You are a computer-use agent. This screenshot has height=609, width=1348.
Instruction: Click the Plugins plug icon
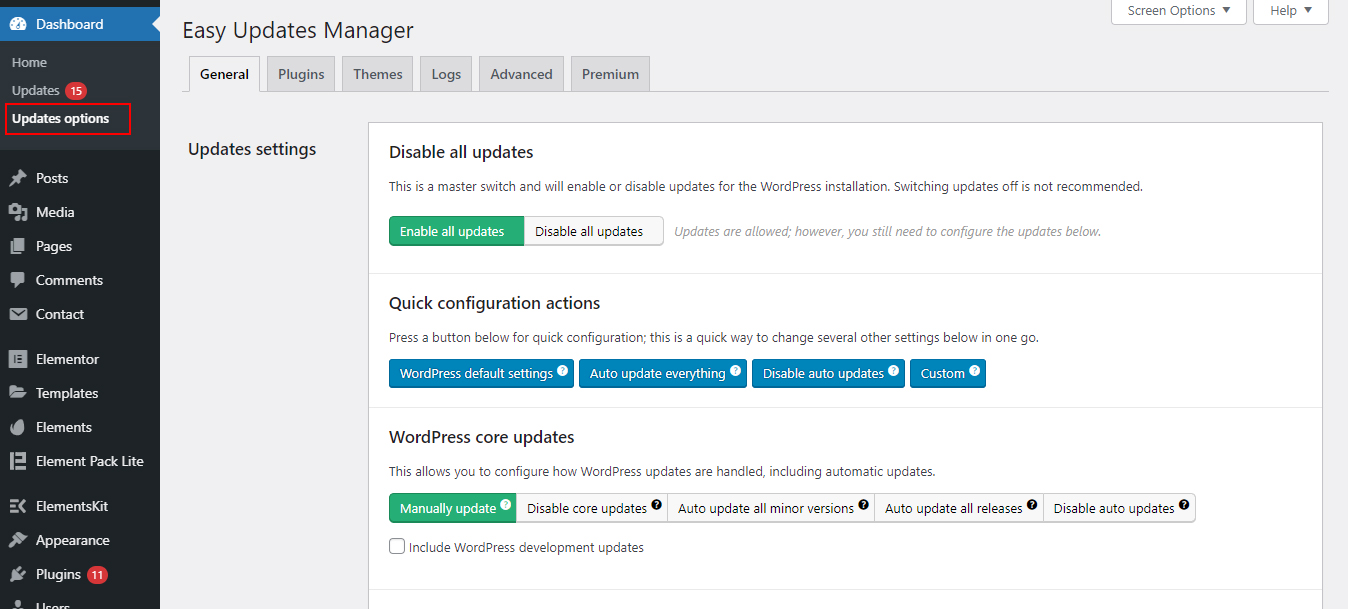click(18, 574)
